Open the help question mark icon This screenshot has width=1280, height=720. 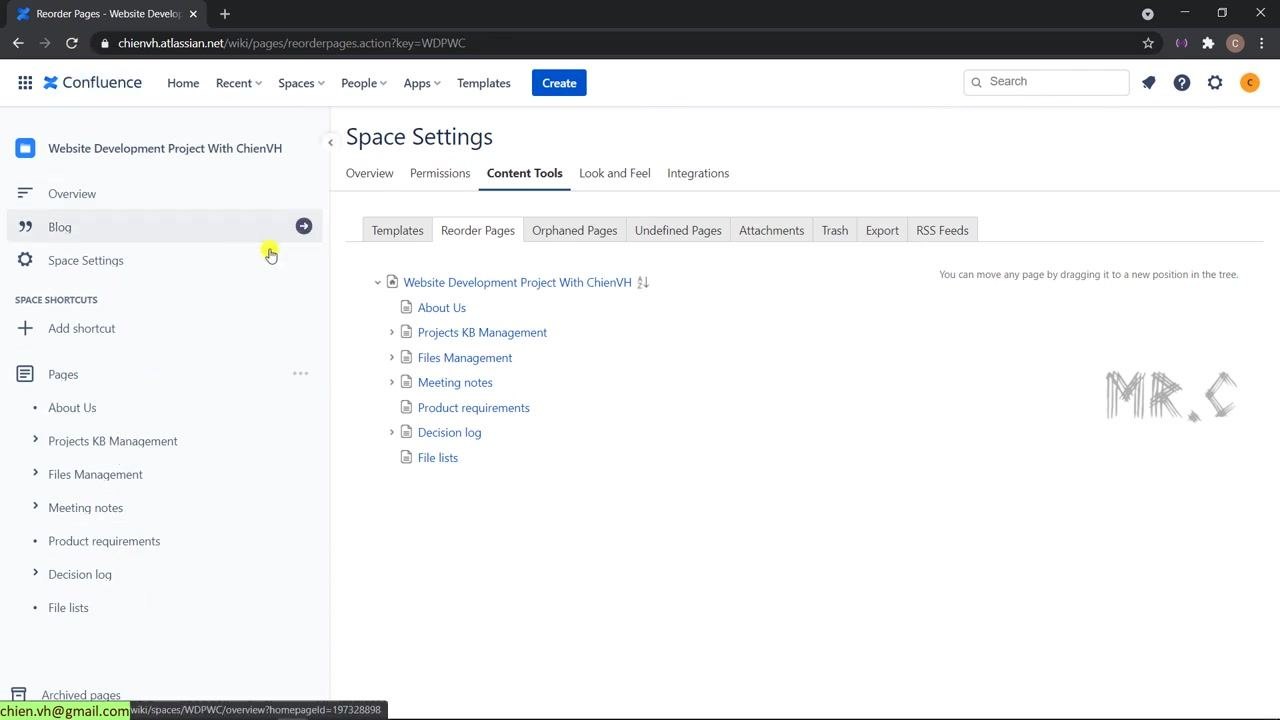click(x=1182, y=83)
